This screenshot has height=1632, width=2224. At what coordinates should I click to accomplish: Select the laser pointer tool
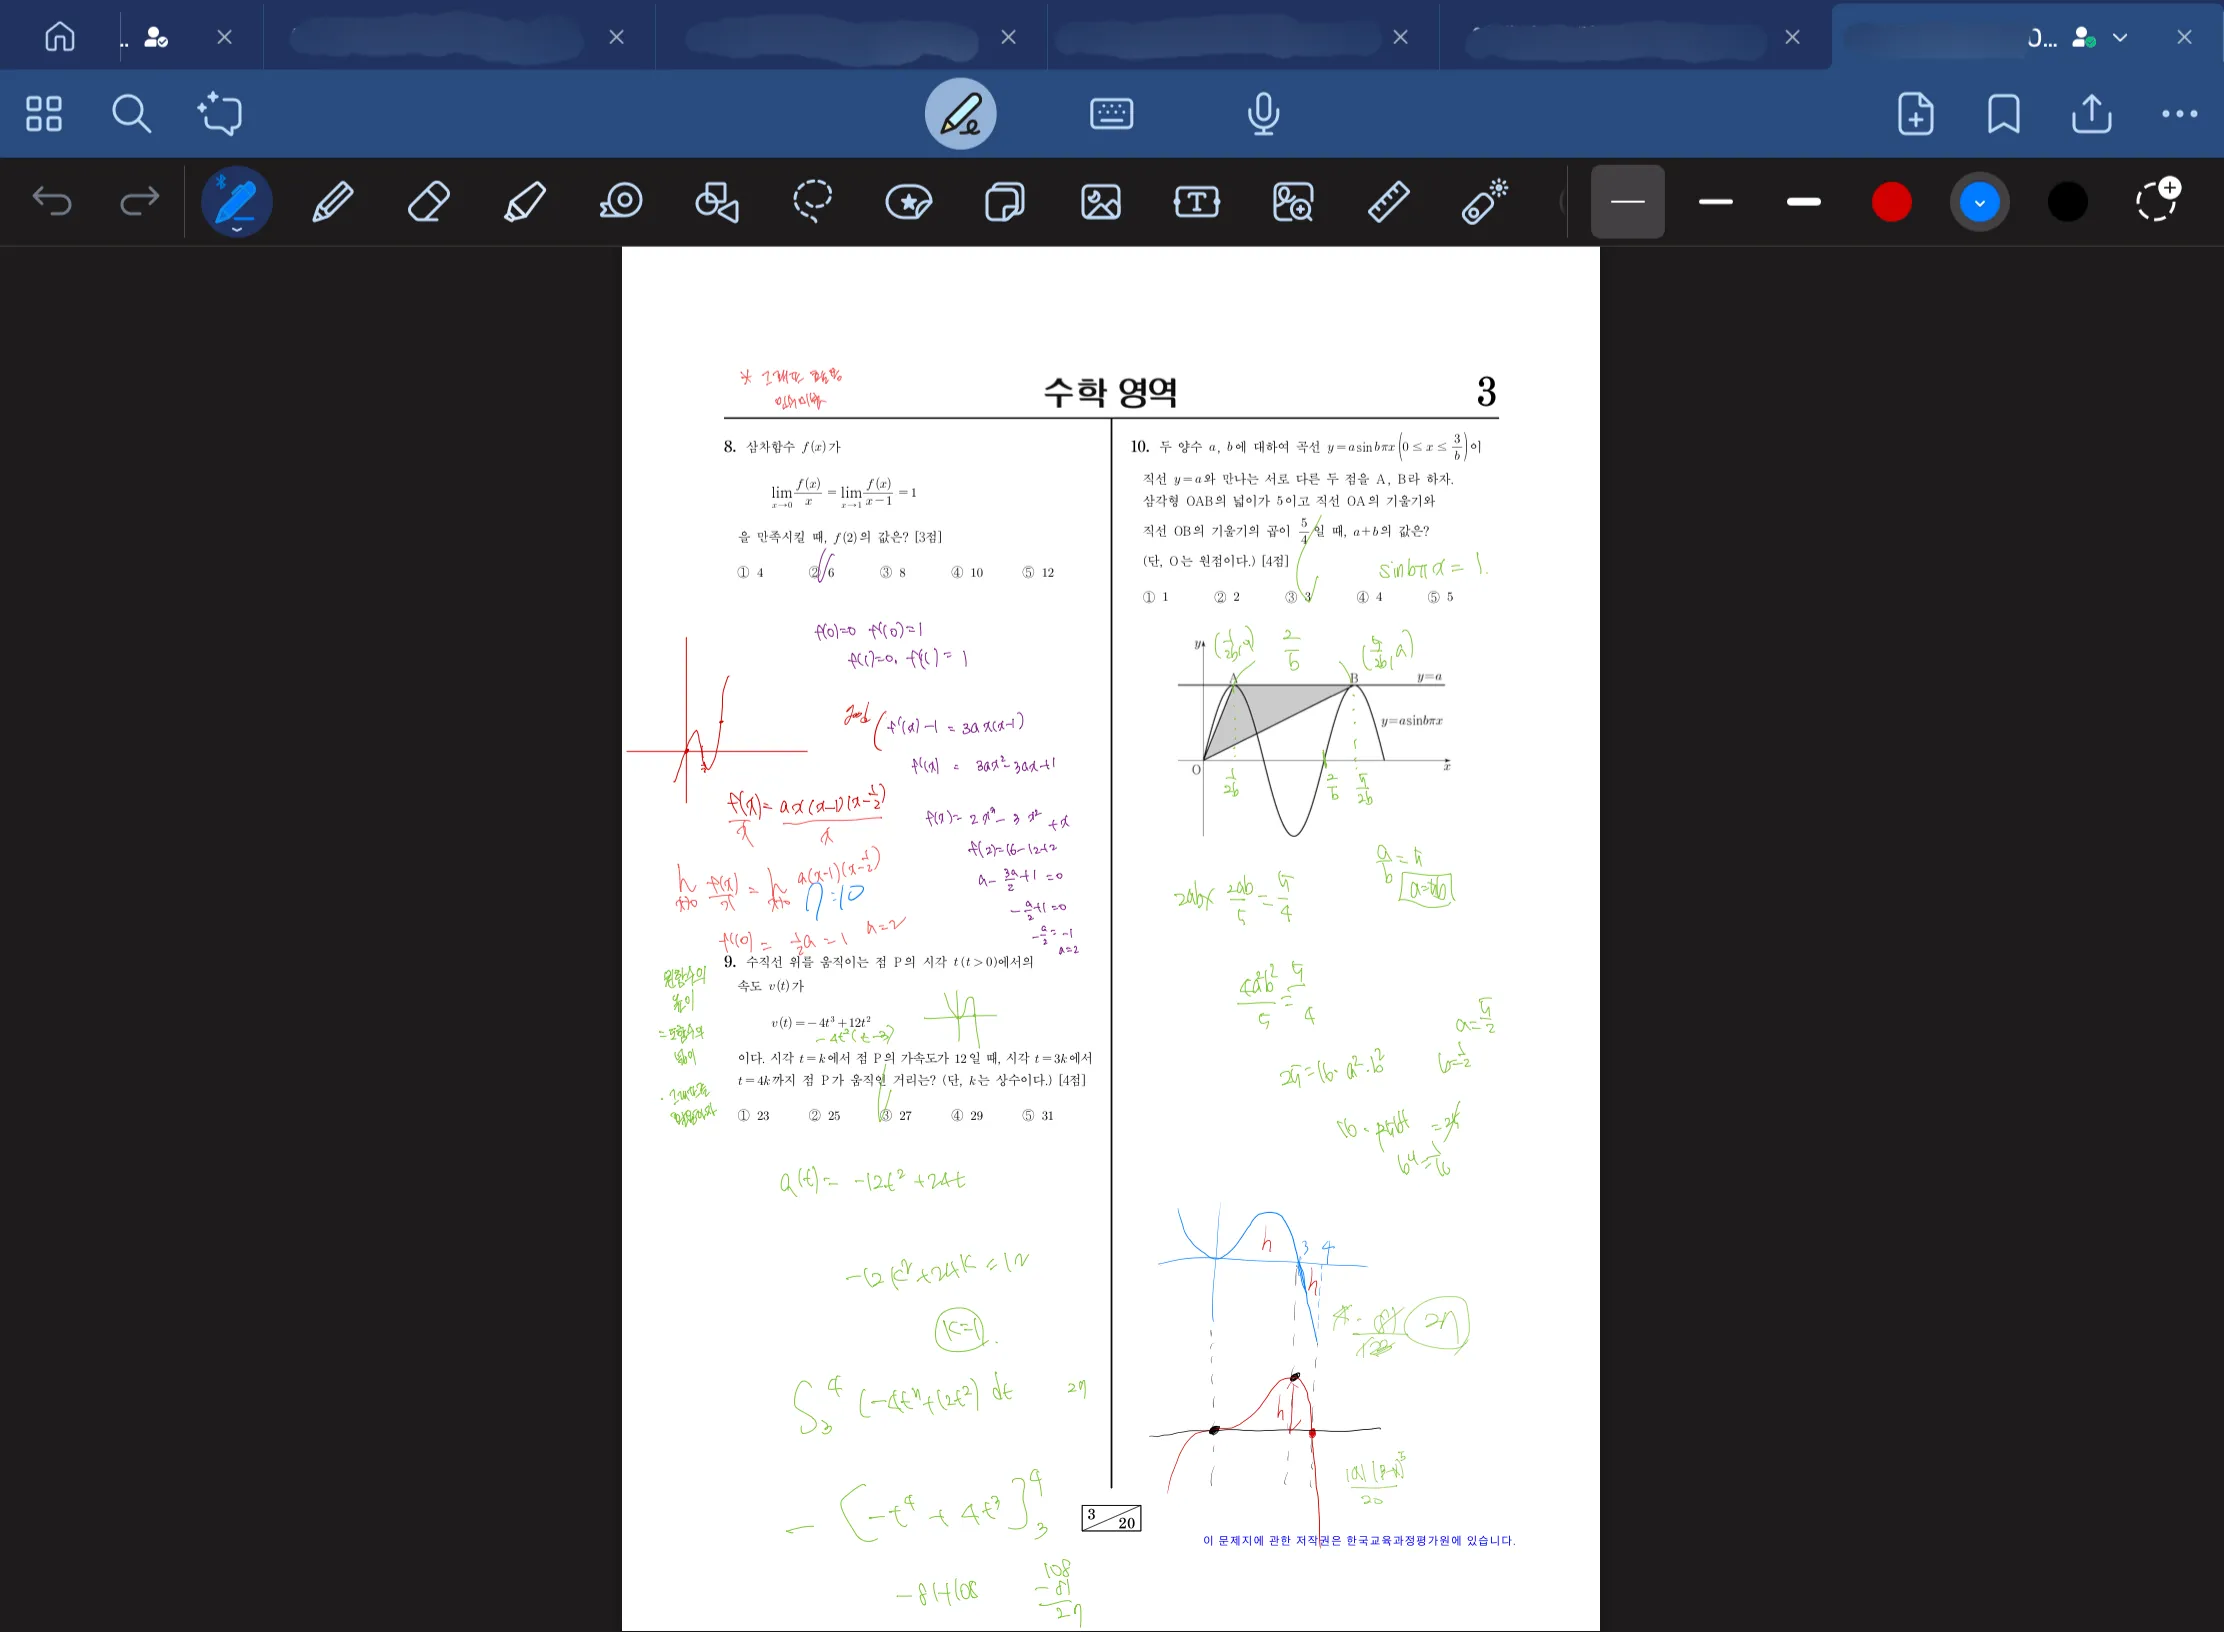[1484, 202]
